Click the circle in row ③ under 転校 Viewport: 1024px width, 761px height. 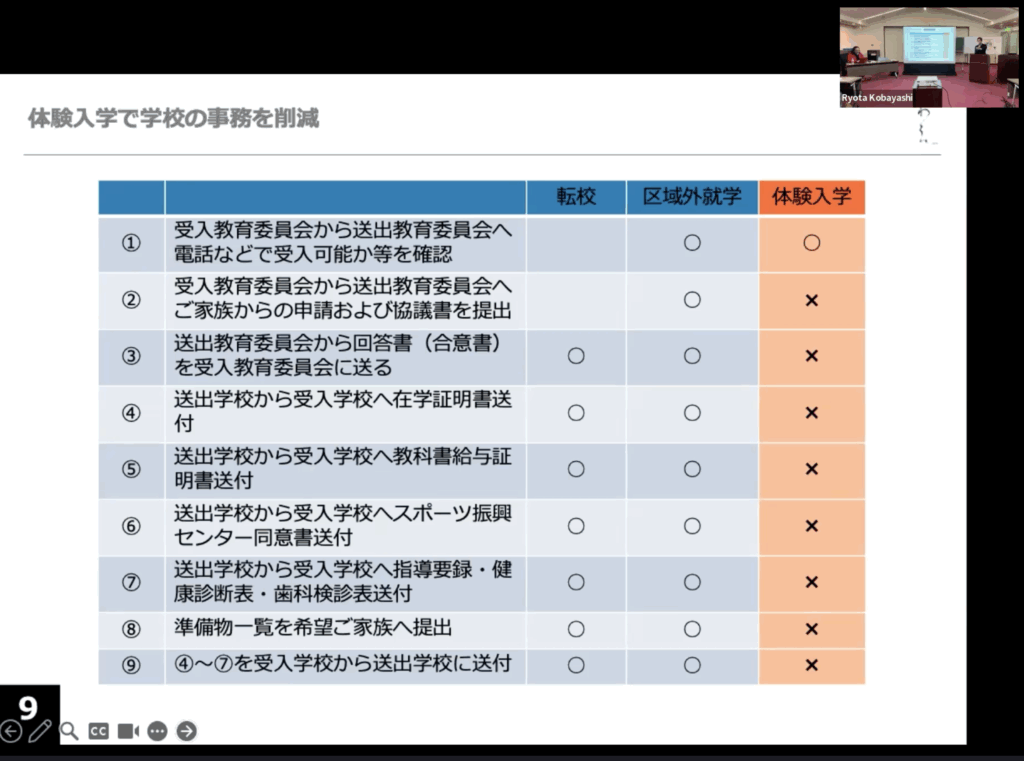click(x=576, y=356)
